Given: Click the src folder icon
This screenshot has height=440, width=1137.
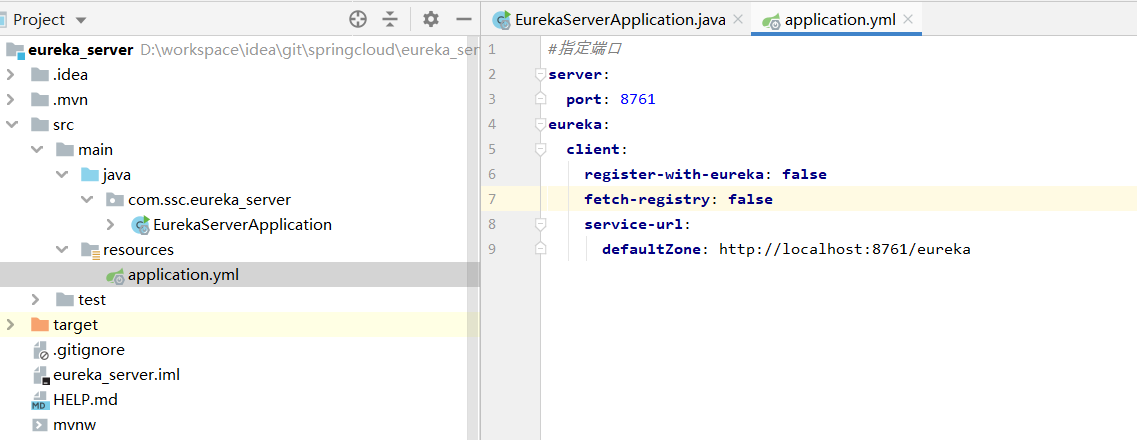Looking at the screenshot, I should (40, 125).
